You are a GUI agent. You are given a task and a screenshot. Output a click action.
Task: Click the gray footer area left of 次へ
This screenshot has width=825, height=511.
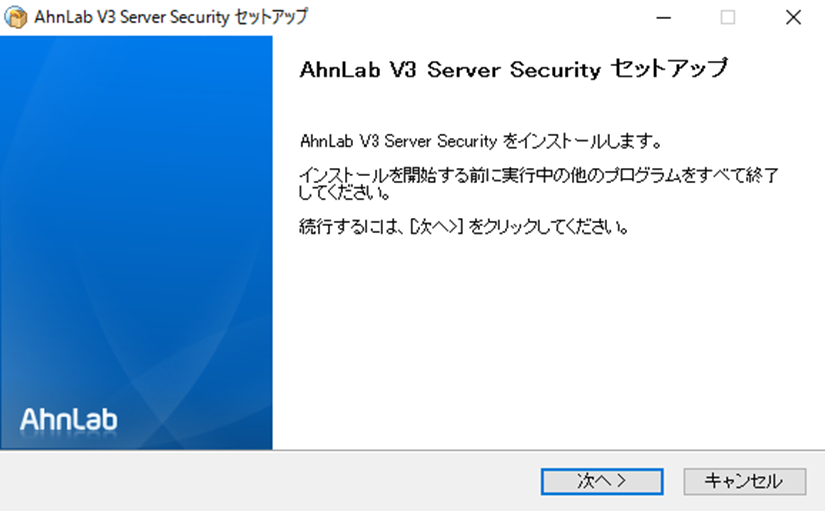point(268,481)
